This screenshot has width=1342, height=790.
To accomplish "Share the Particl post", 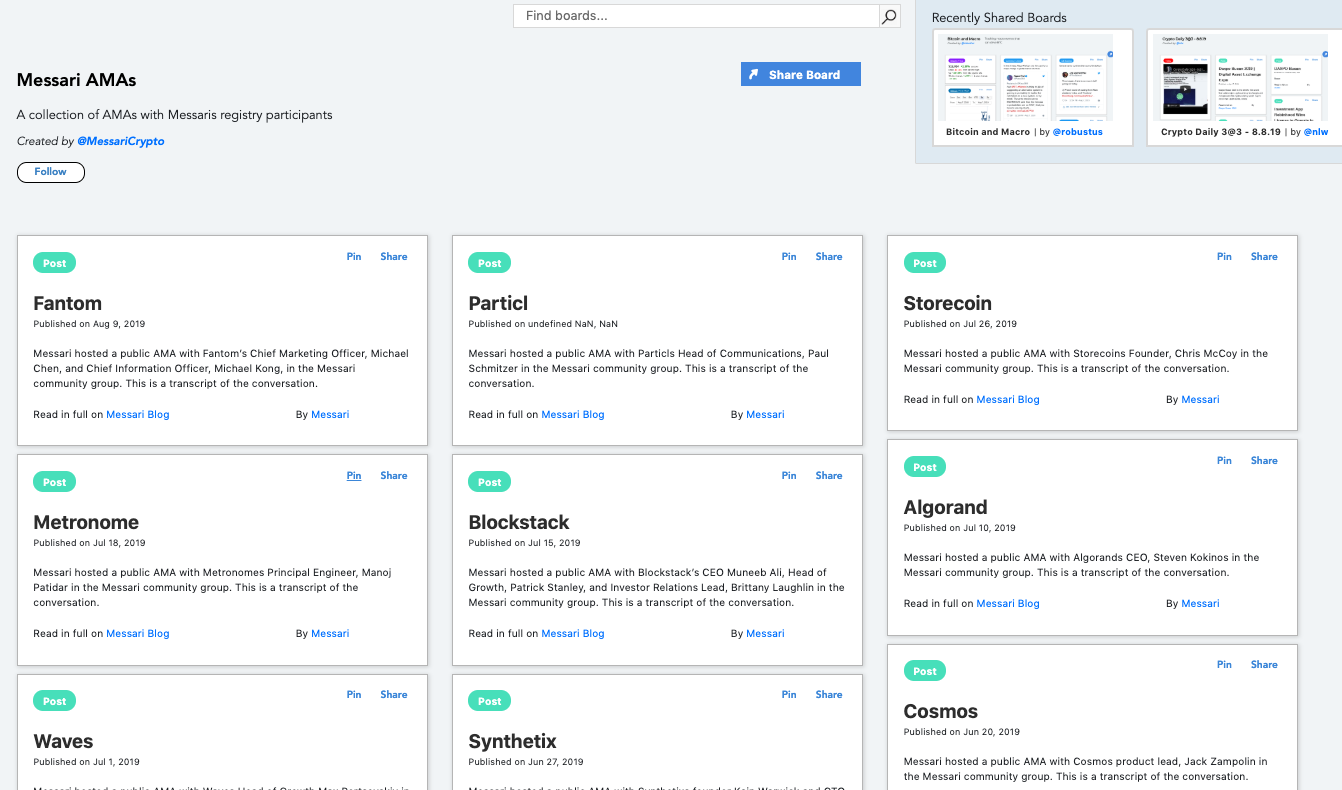I will [x=829, y=257].
